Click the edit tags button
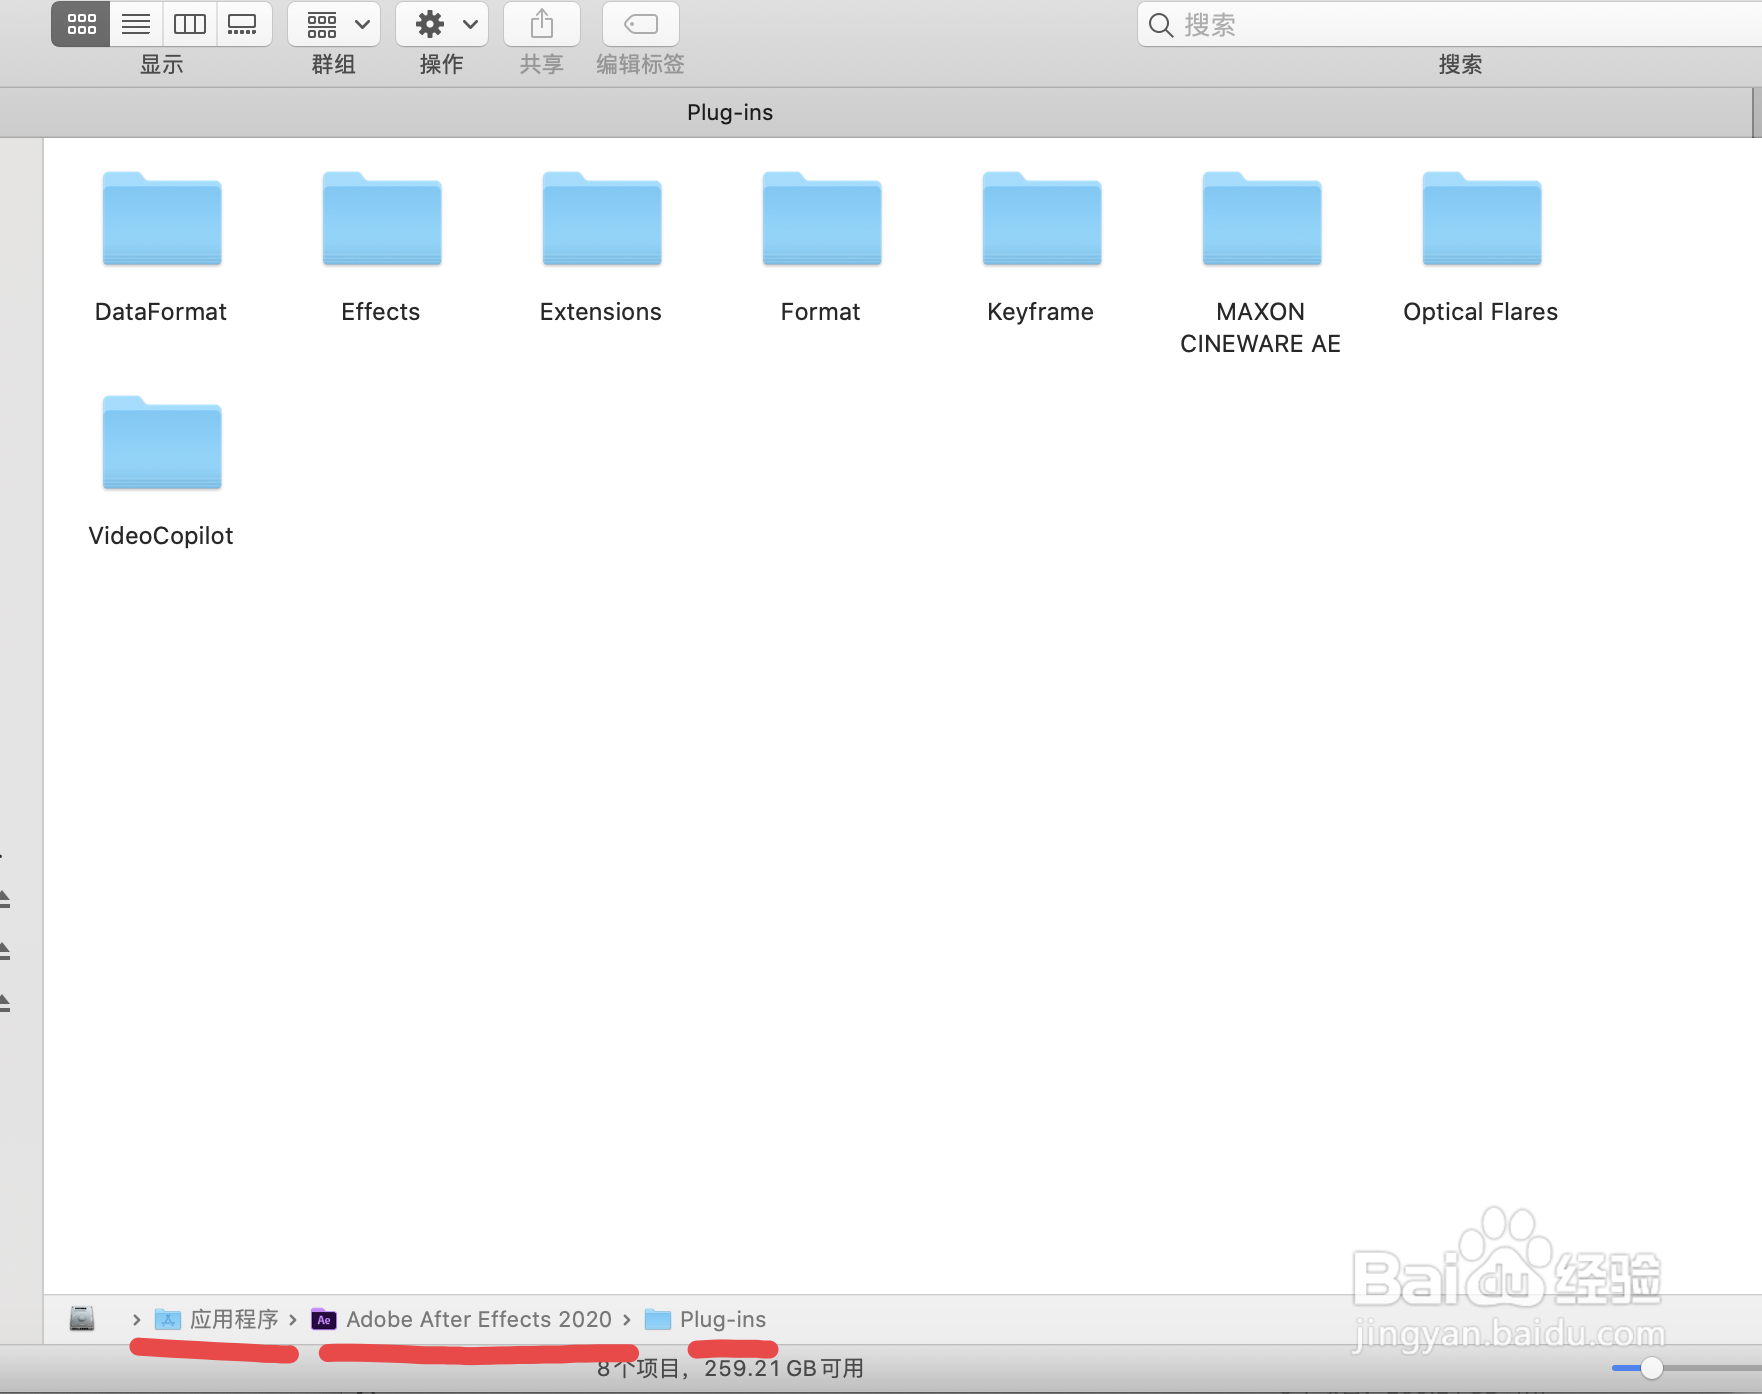Viewport: 1762px width, 1394px height. 641,24
